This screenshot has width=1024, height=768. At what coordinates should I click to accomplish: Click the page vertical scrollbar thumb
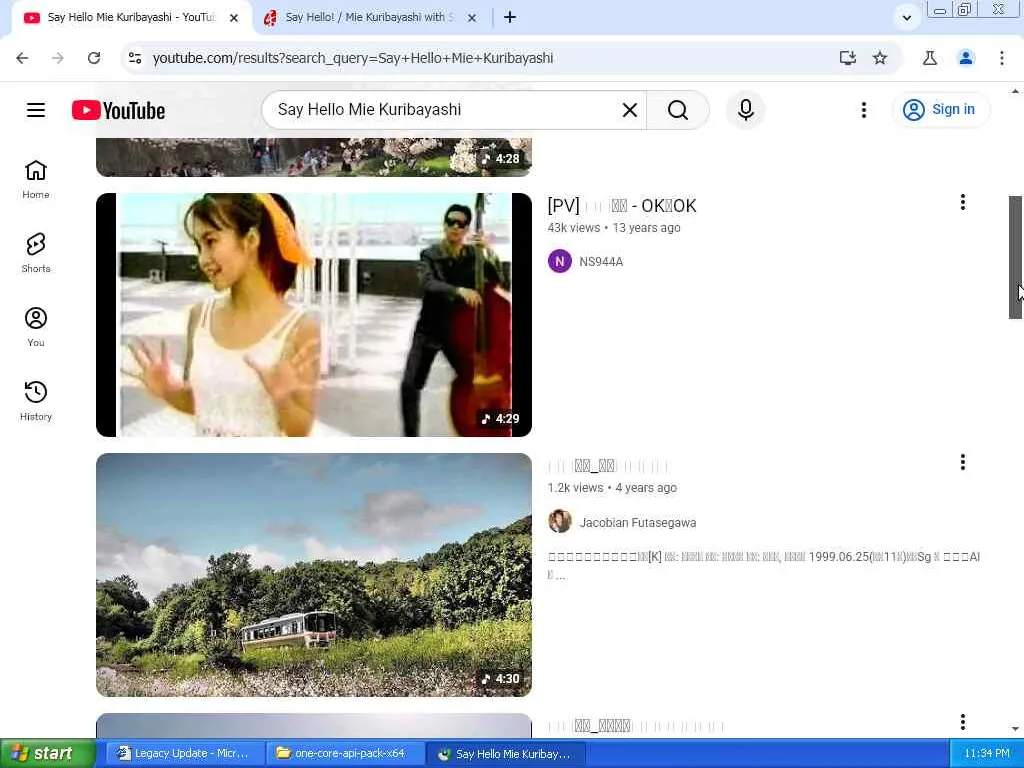click(1015, 257)
